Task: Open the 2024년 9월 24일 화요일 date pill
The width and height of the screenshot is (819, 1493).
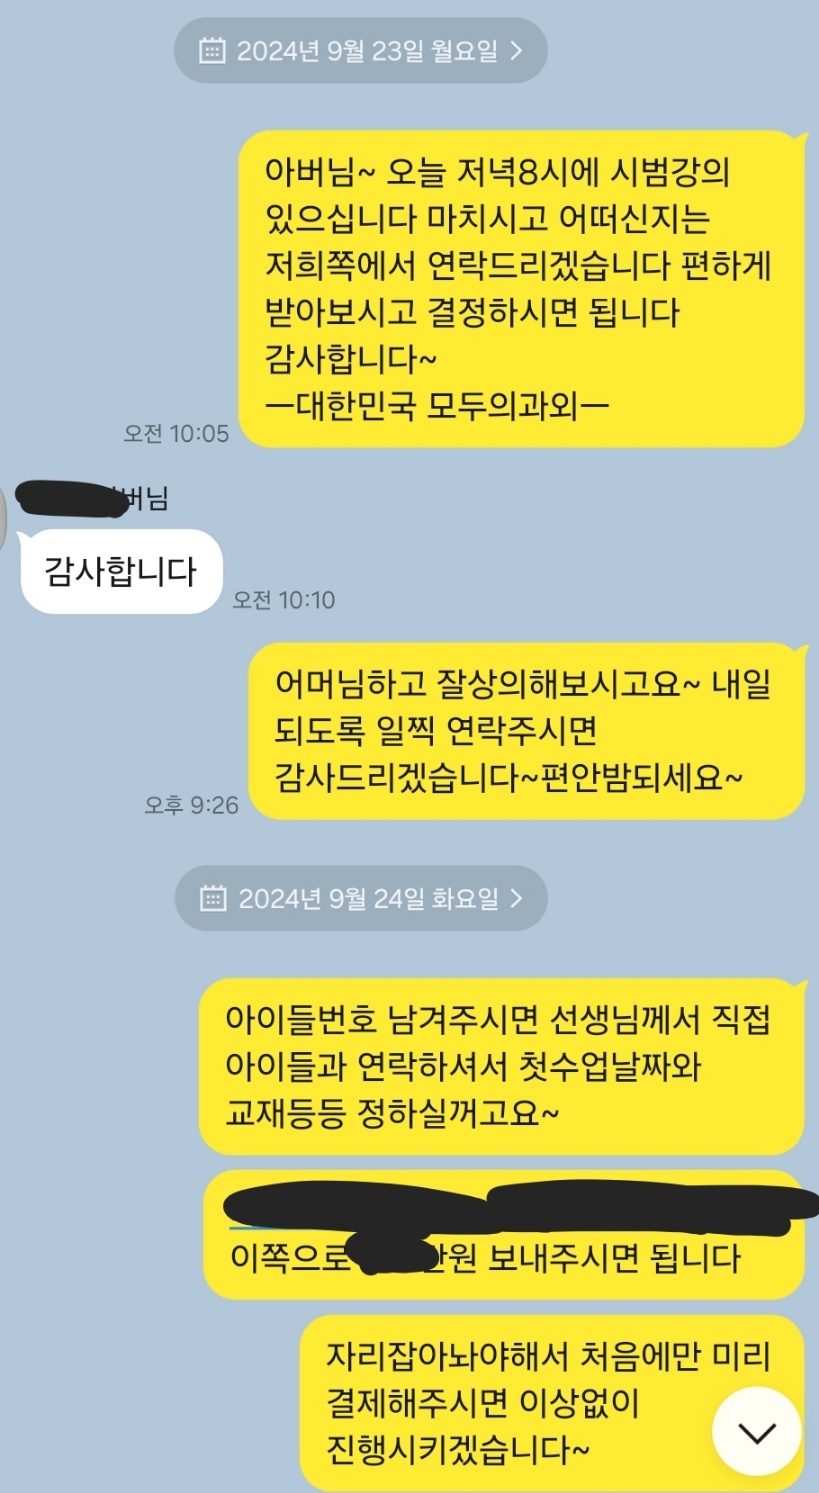Action: [x=361, y=899]
